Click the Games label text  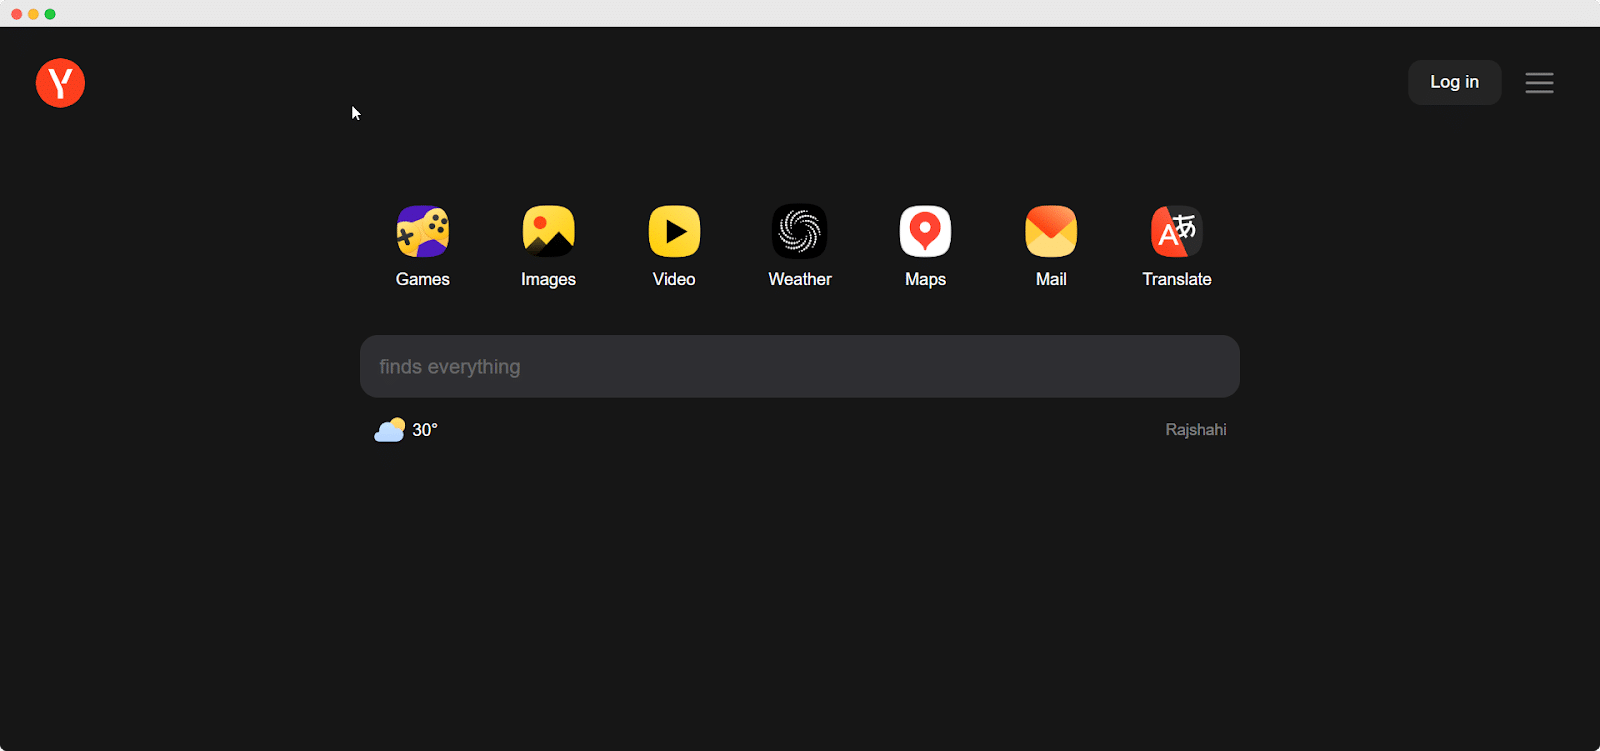tap(423, 279)
